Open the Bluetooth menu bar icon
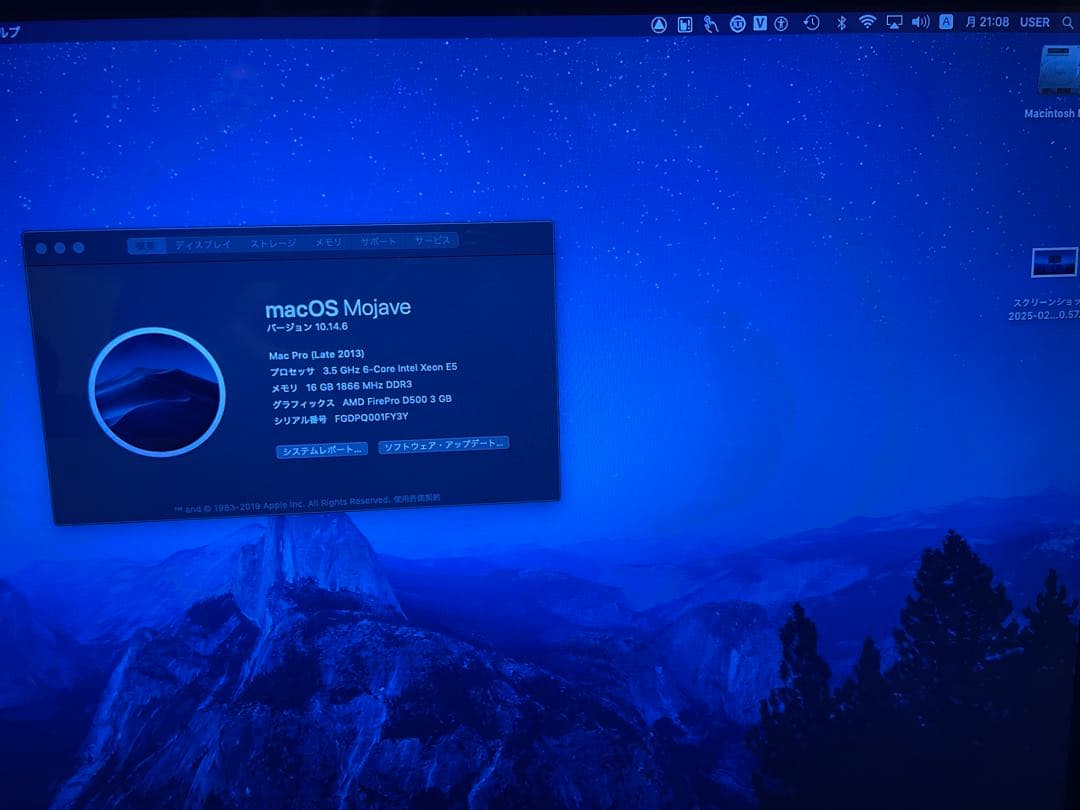 (x=840, y=22)
